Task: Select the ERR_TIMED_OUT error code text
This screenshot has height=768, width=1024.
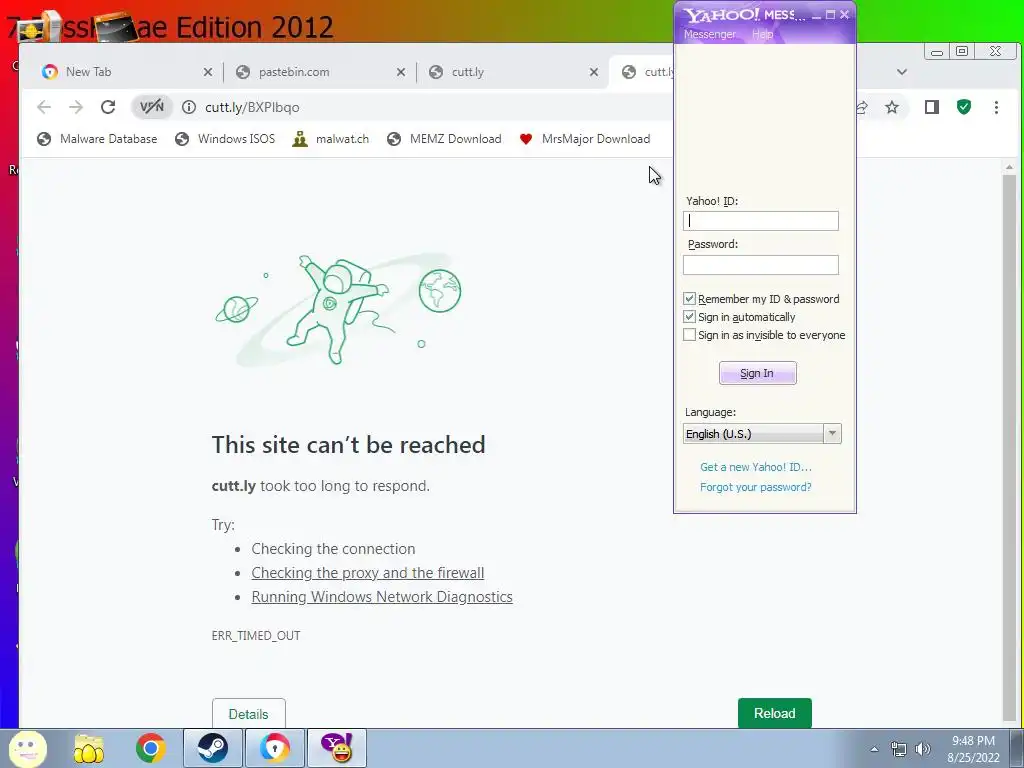Action: [256, 635]
